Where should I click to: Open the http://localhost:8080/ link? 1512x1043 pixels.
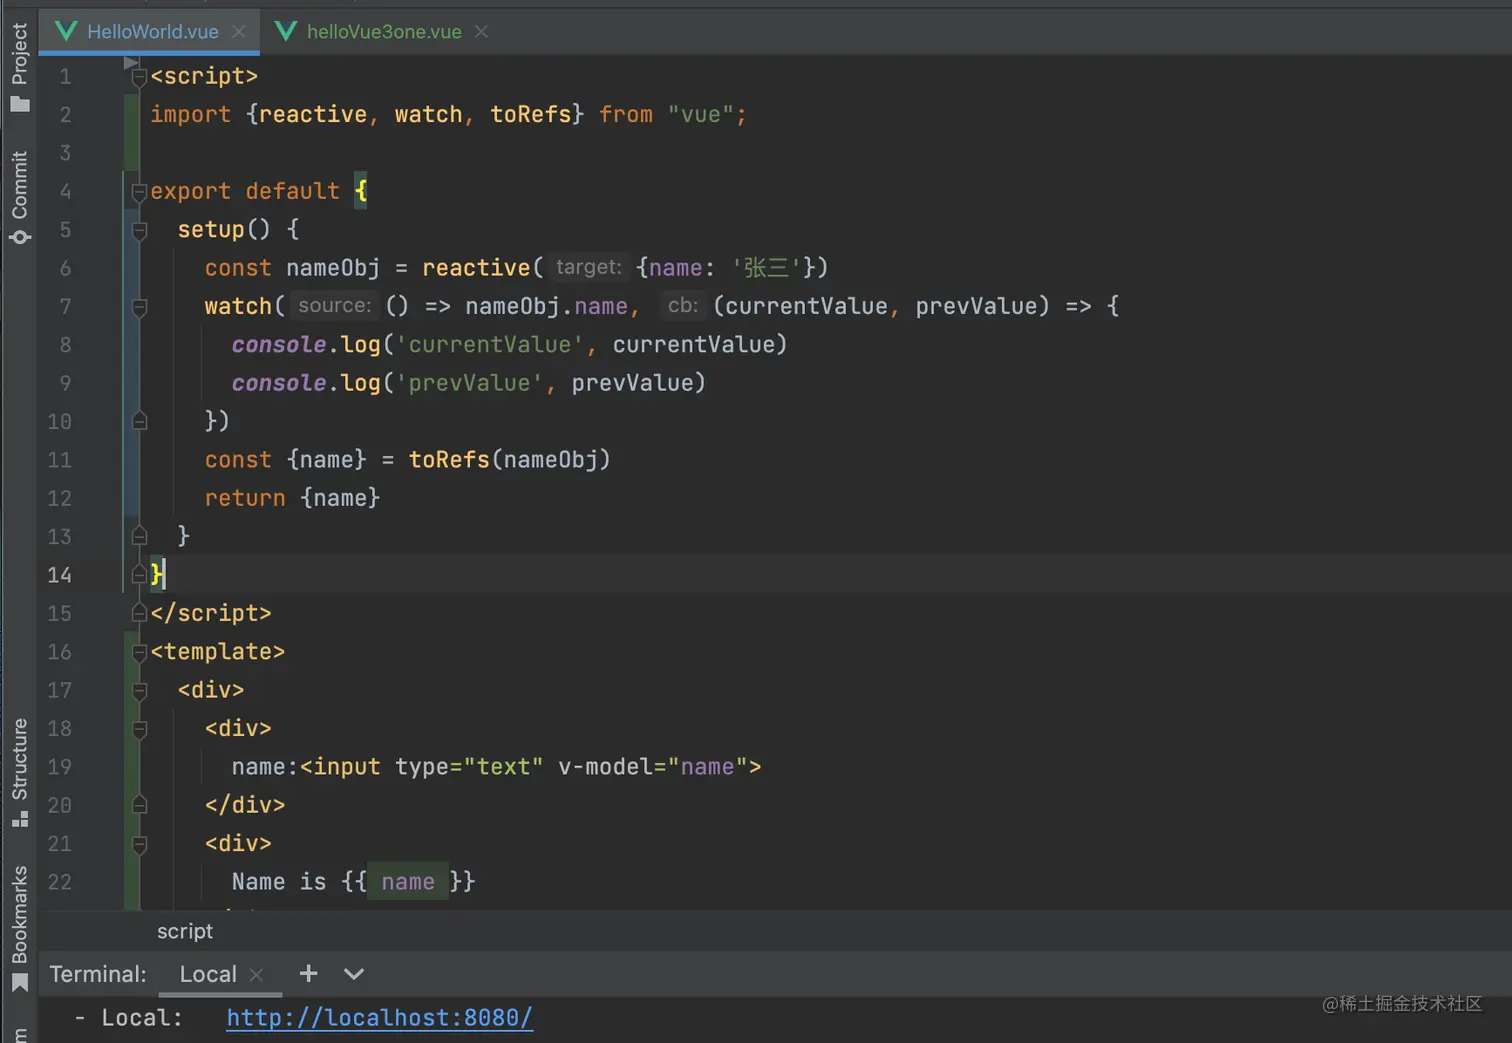click(x=379, y=1018)
